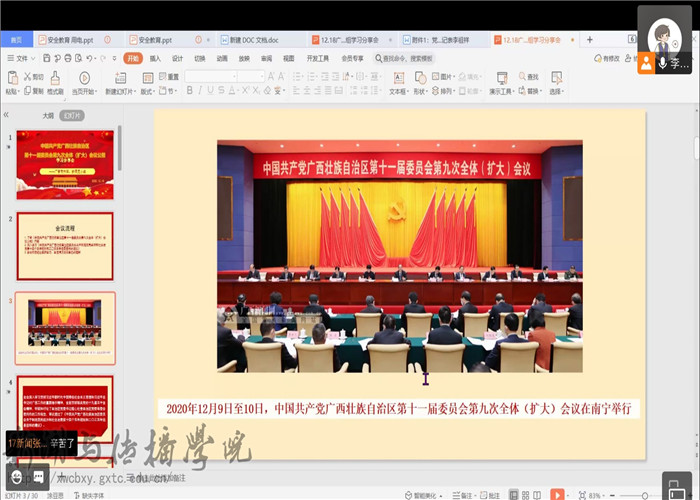The height and width of the screenshot is (500, 700).
Task: Click the Find (查找) magnifier icon
Action: tap(522, 76)
